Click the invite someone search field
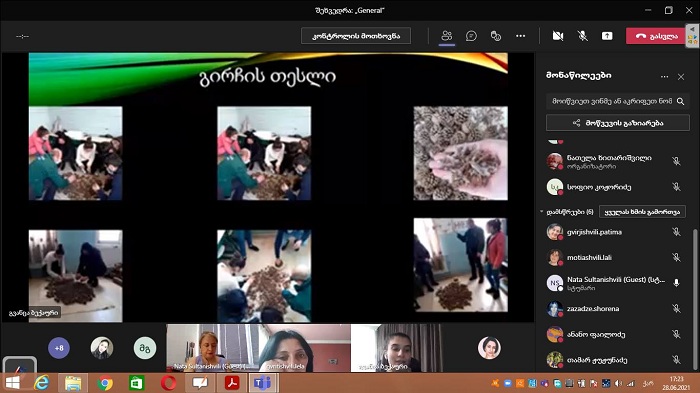The width and height of the screenshot is (700, 393). (617, 101)
